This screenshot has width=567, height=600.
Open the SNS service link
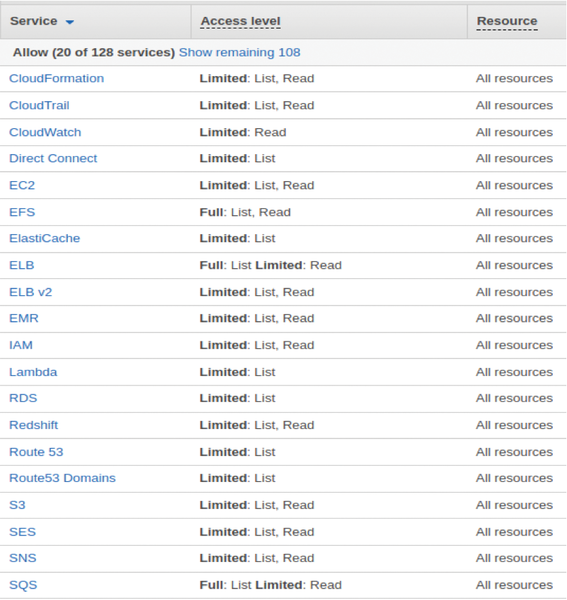[23, 558]
